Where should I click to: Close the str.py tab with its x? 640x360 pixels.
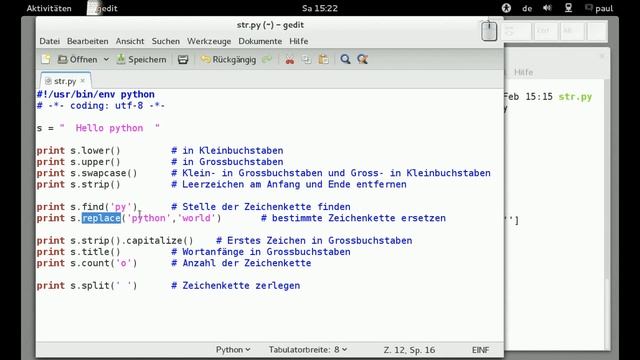tap(83, 81)
